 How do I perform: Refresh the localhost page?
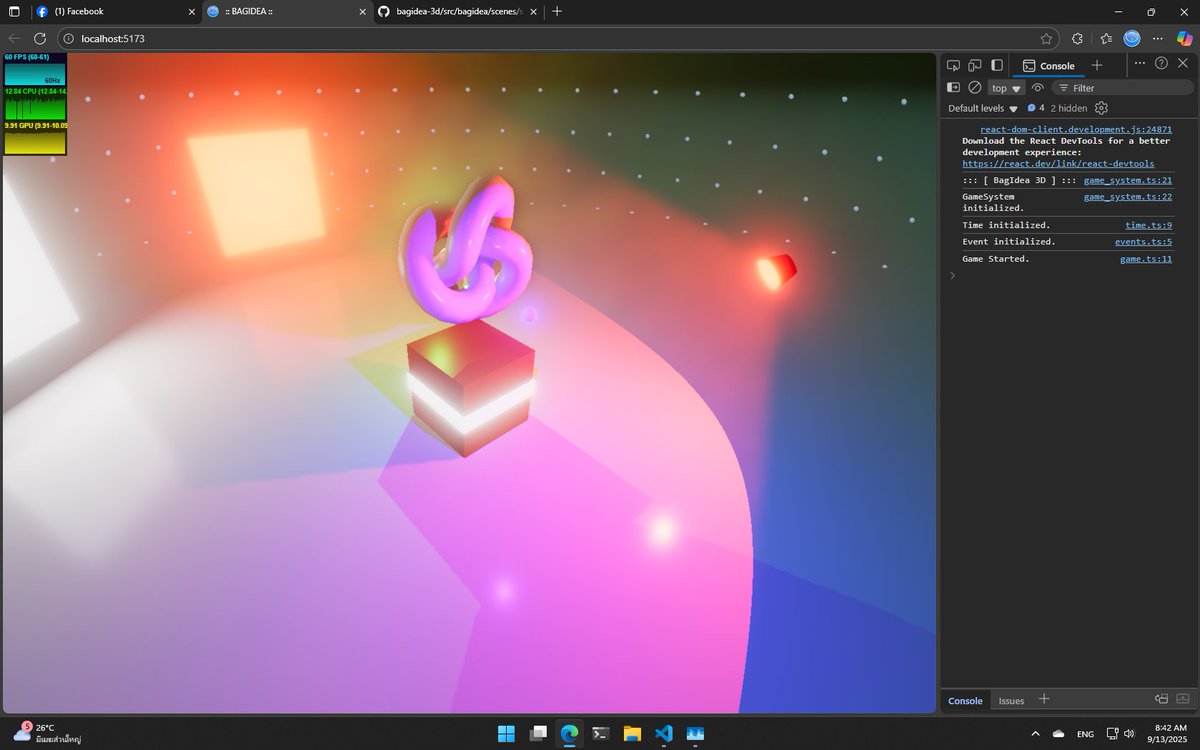[40, 38]
